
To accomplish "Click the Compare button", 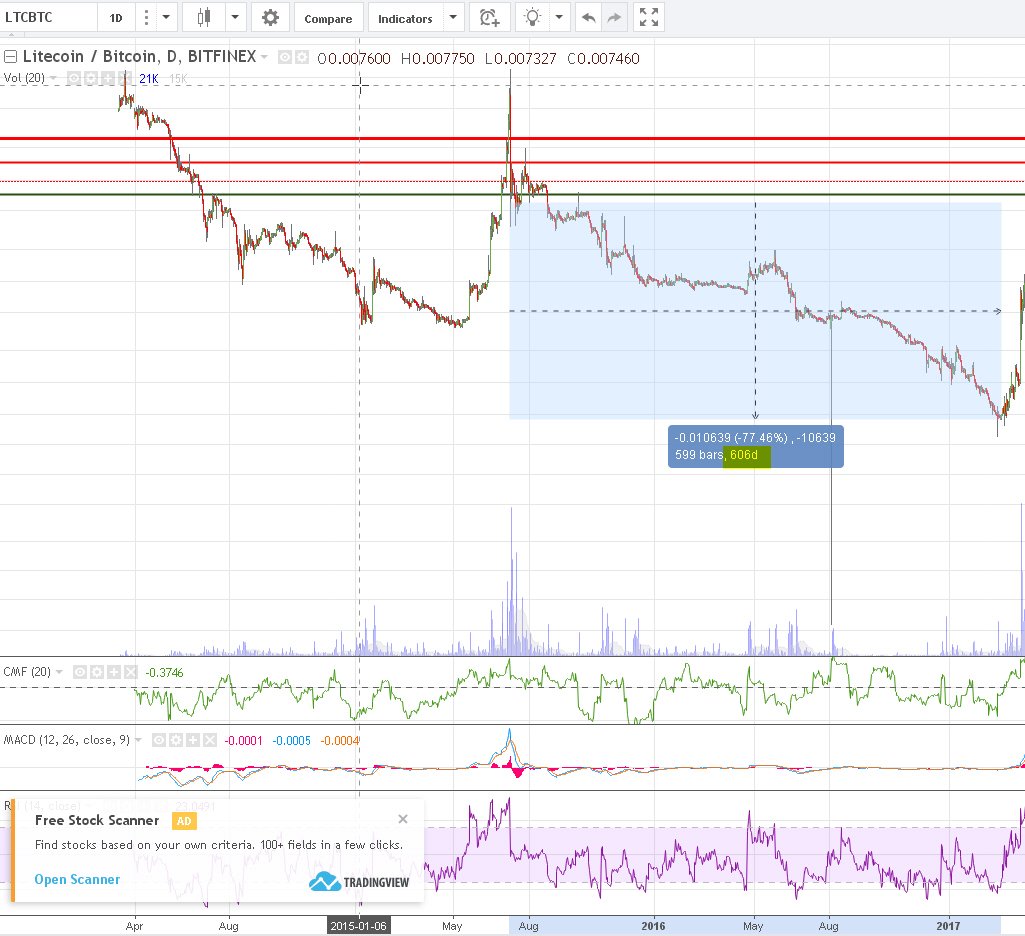I will pos(328,18).
